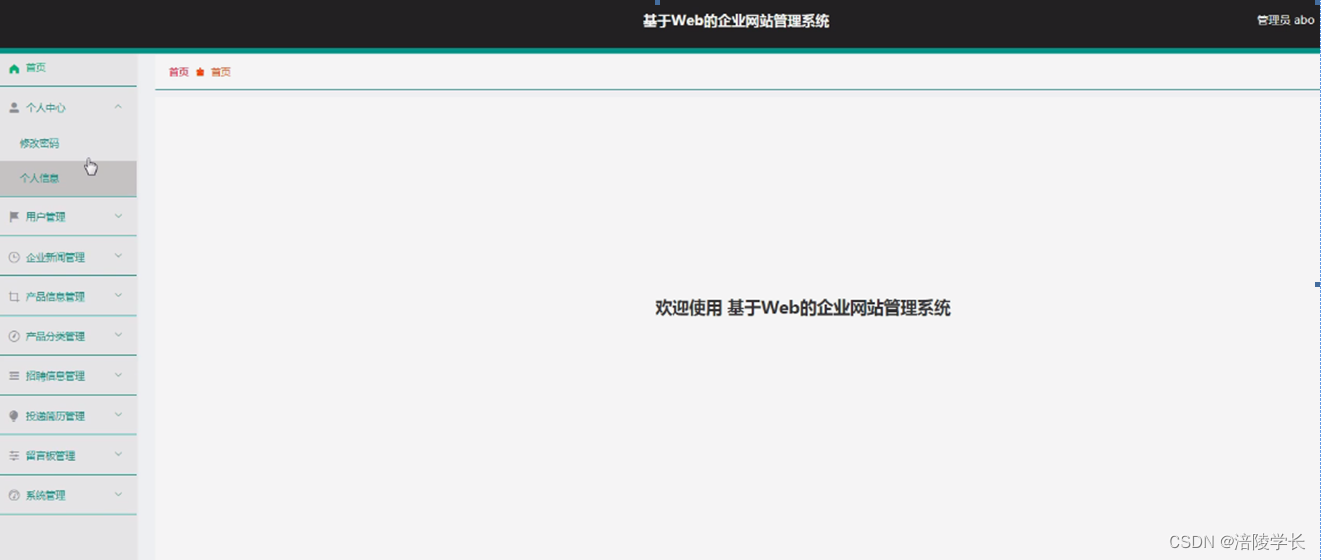This screenshot has width=1321, height=560.
Task: Expand the 系统管理 chevron
Action: (118, 494)
